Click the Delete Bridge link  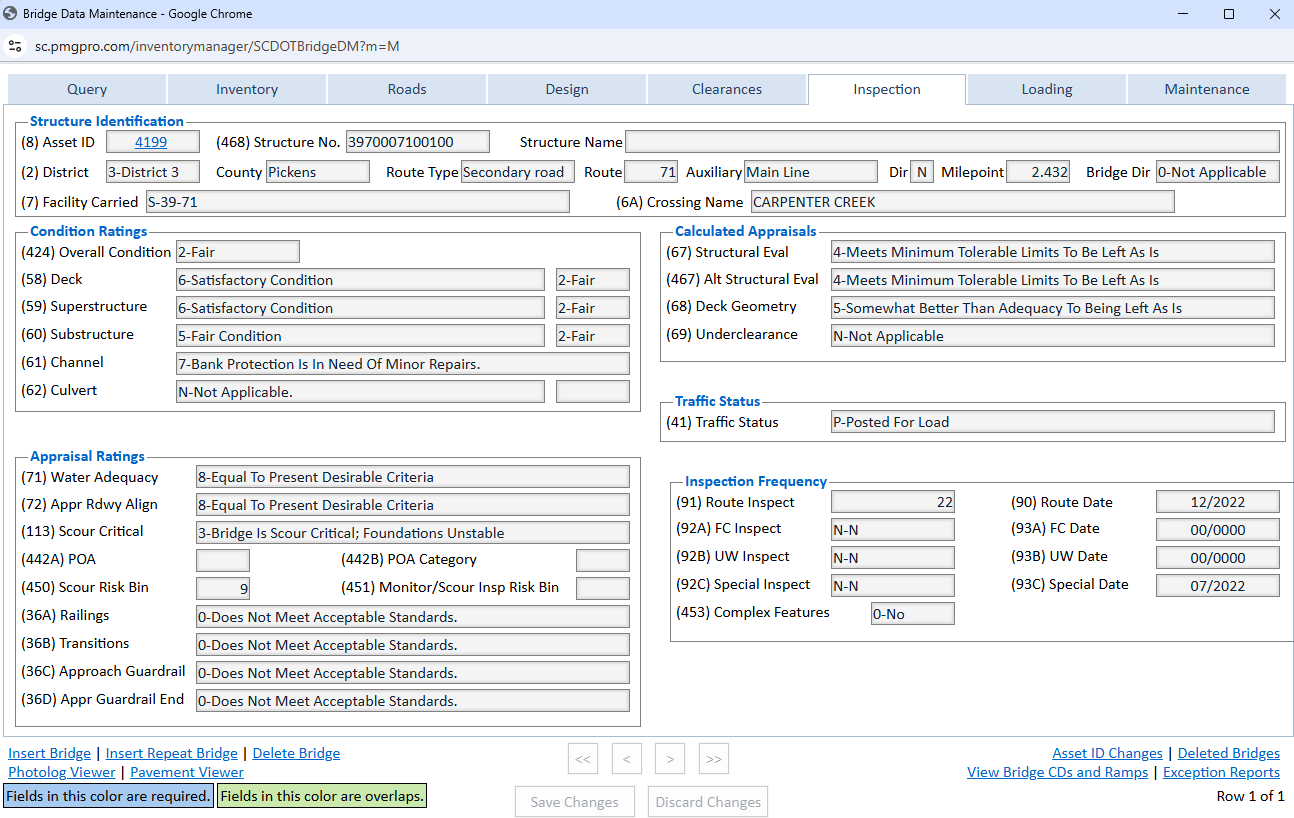[x=296, y=753]
